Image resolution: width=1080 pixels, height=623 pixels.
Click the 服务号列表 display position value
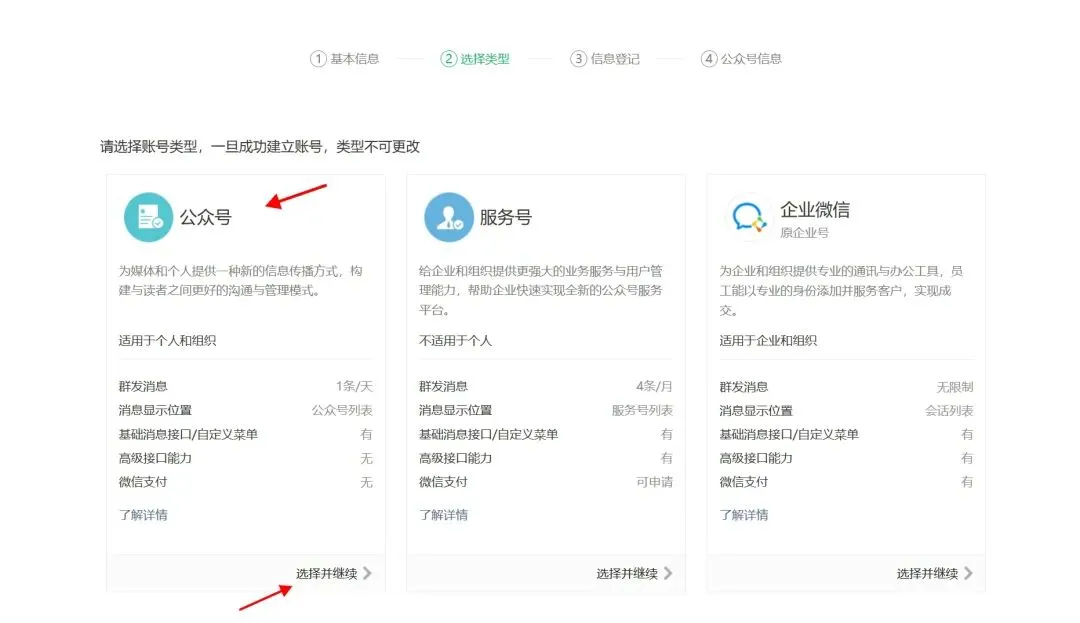tap(642, 410)
